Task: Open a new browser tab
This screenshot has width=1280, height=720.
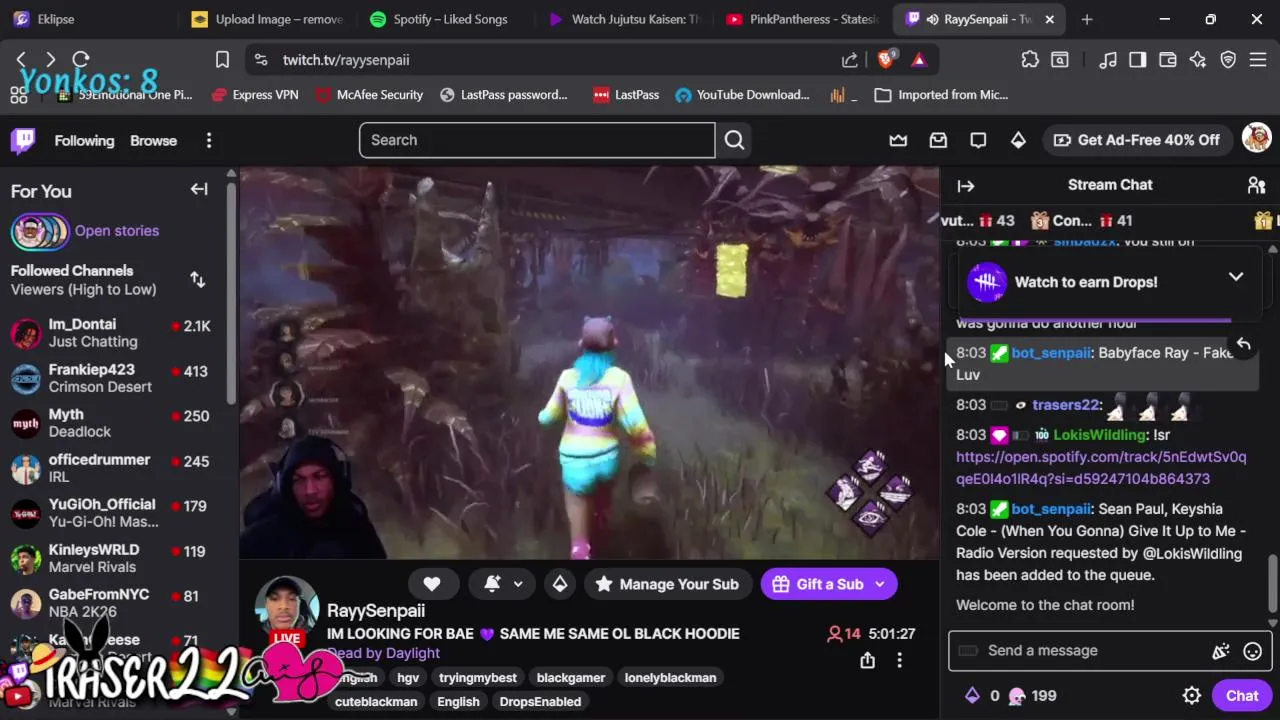Action: (1087, 19)
